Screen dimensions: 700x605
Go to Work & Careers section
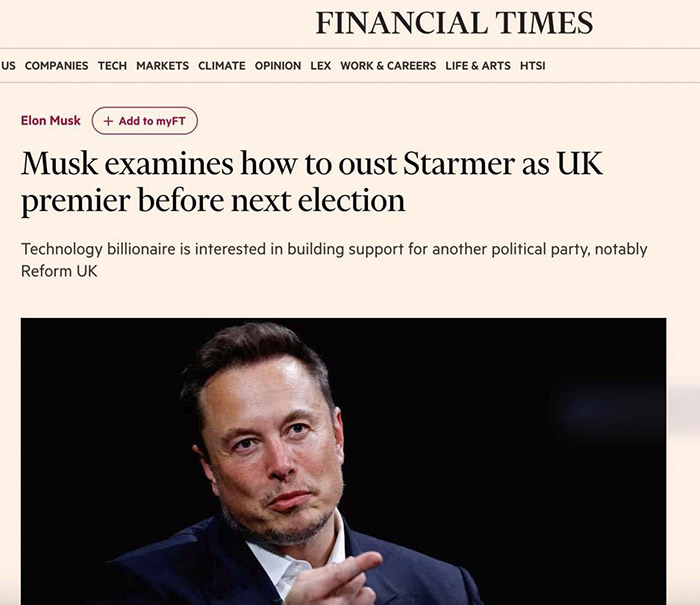[x=388, y=66]
